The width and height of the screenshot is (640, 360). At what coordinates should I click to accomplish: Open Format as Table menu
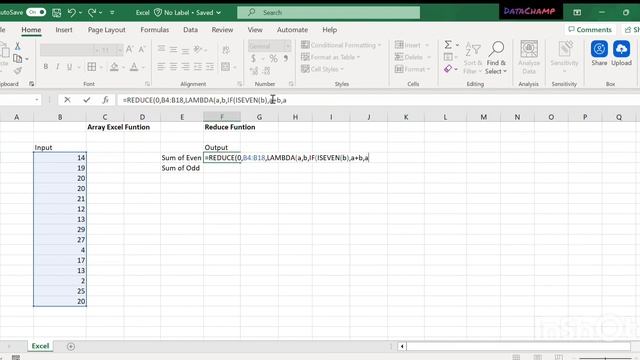330,57
